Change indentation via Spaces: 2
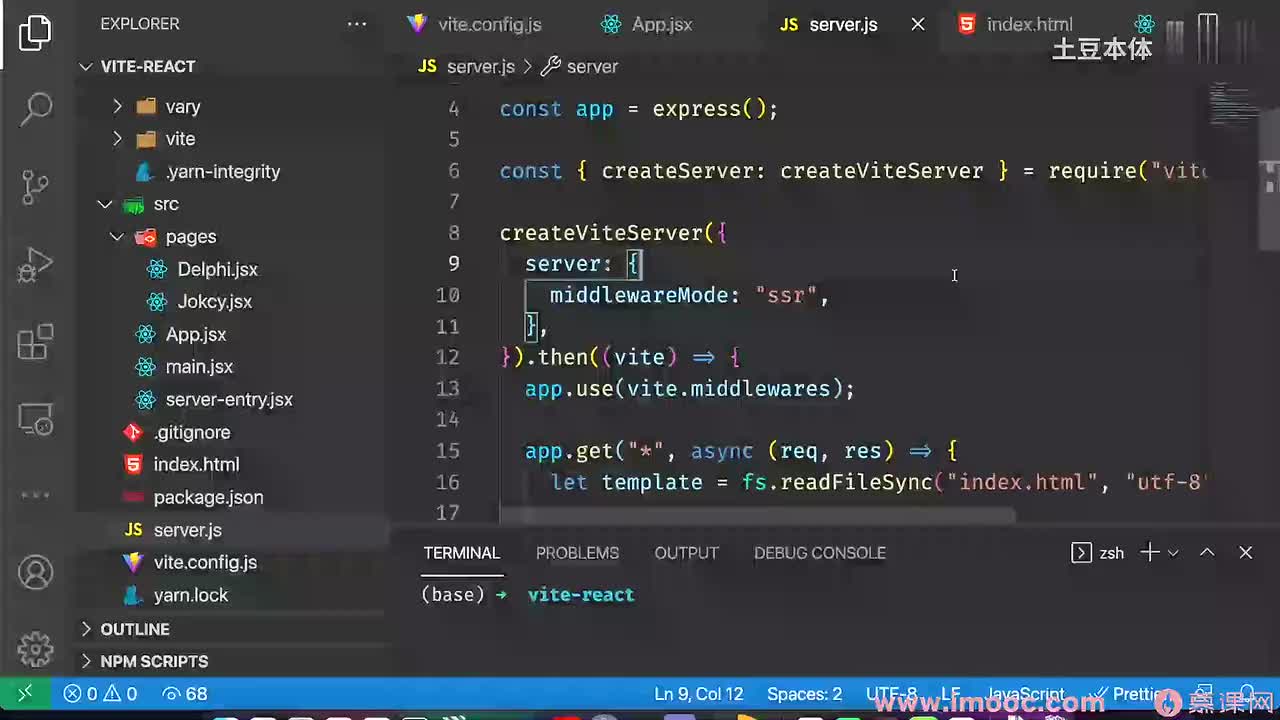The width and height of the screenshot is (1280, 720). coord(804,694)
